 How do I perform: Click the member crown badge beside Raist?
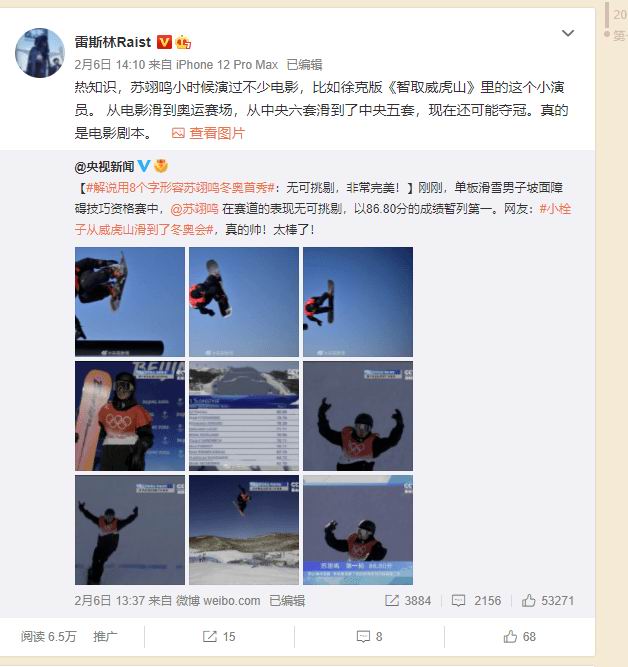(183, 42)
